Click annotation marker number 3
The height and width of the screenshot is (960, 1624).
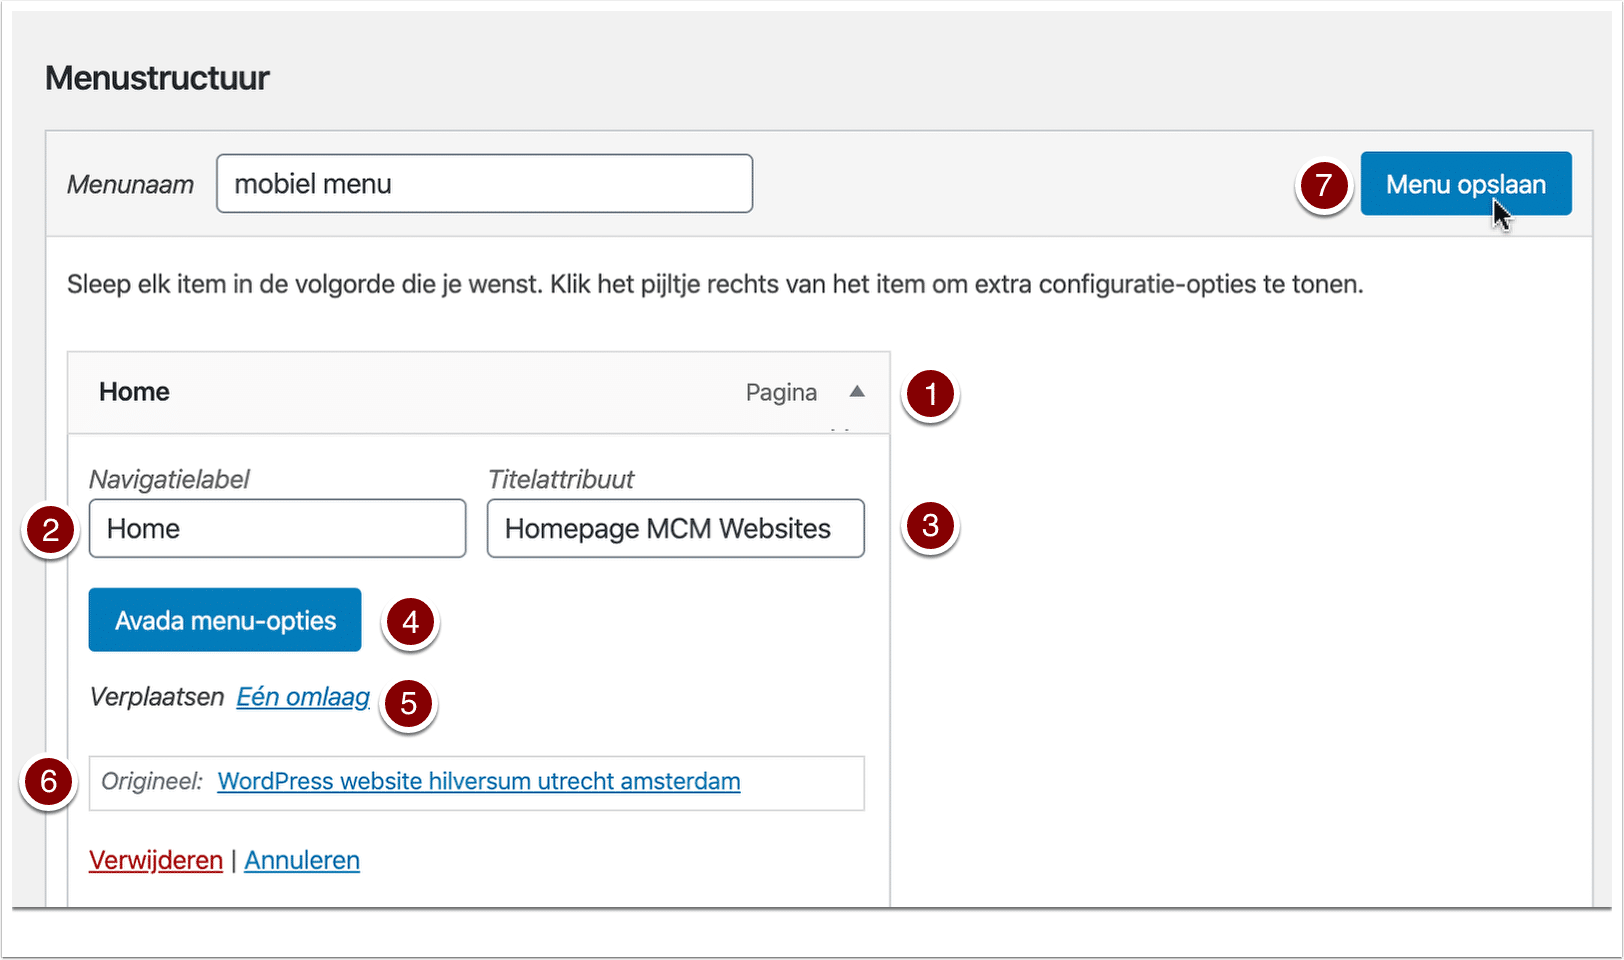pos(931,525)
